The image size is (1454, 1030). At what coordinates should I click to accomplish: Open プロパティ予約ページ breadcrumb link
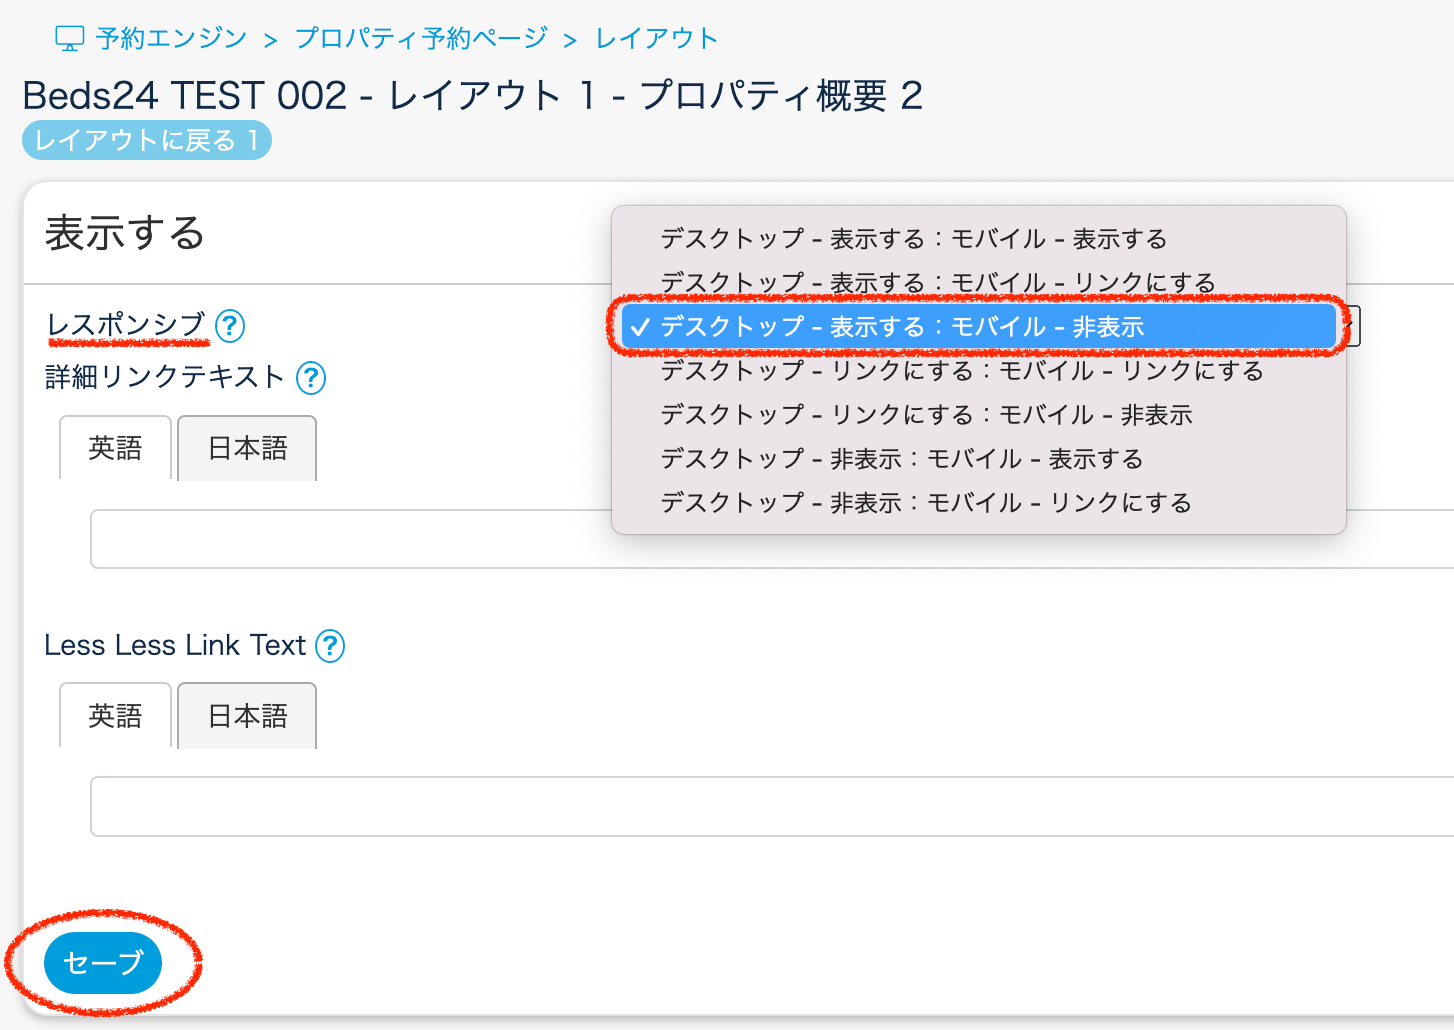click(421, 39)
